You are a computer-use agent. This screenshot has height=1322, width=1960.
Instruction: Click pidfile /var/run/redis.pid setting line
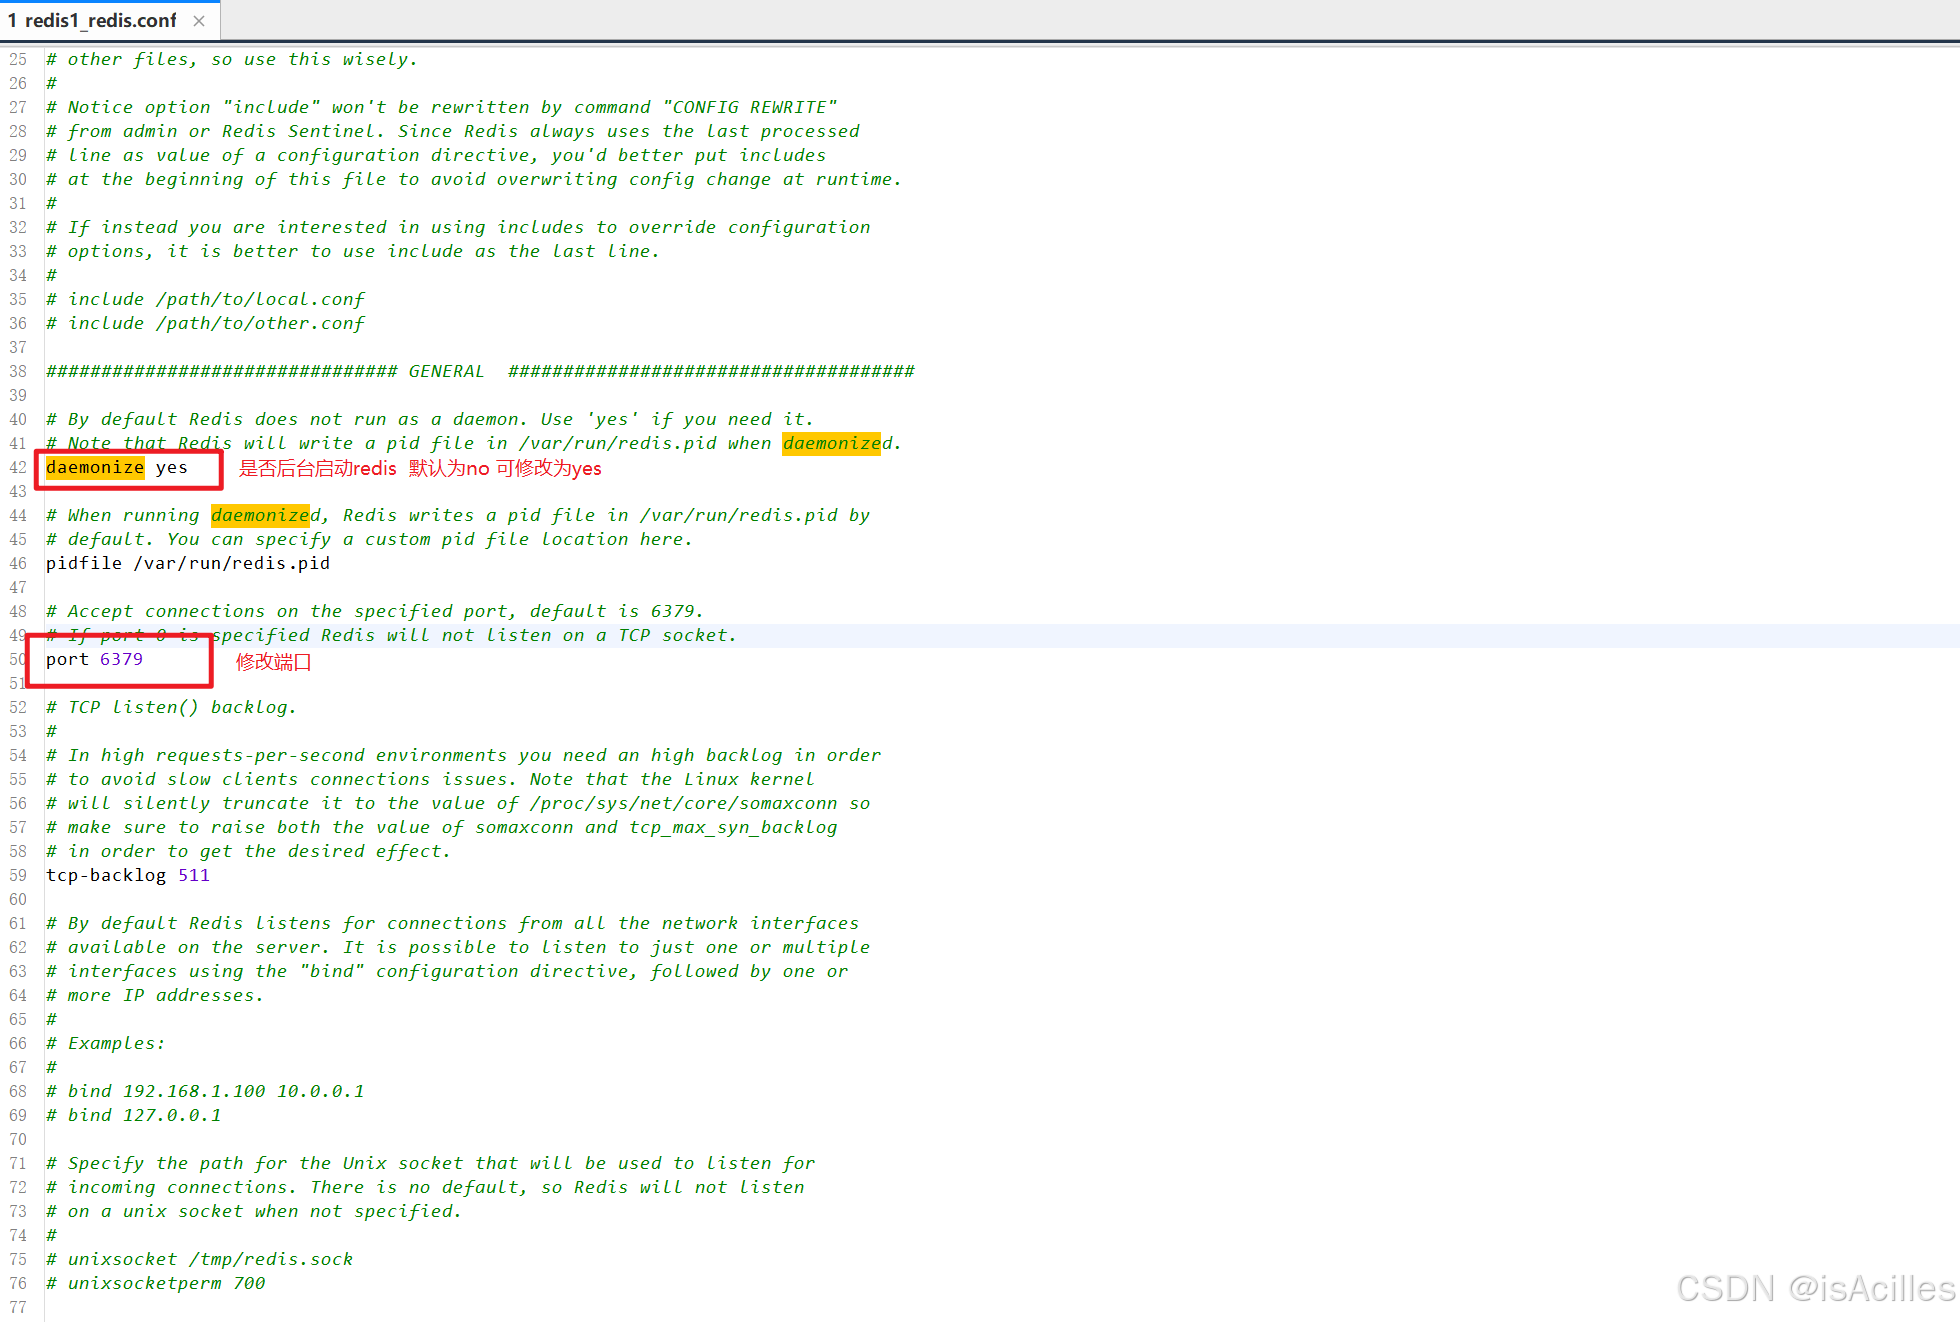click(x=188, y=563)
